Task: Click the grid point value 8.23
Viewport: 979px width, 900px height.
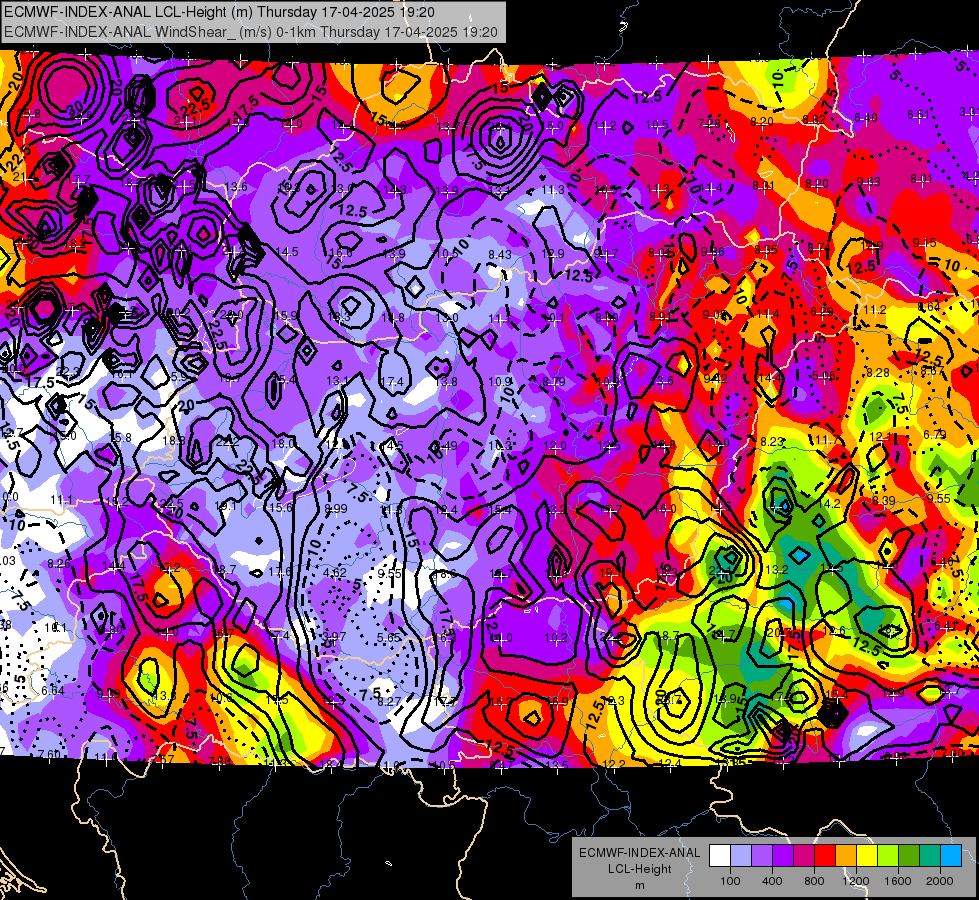Action: (772, 442)
